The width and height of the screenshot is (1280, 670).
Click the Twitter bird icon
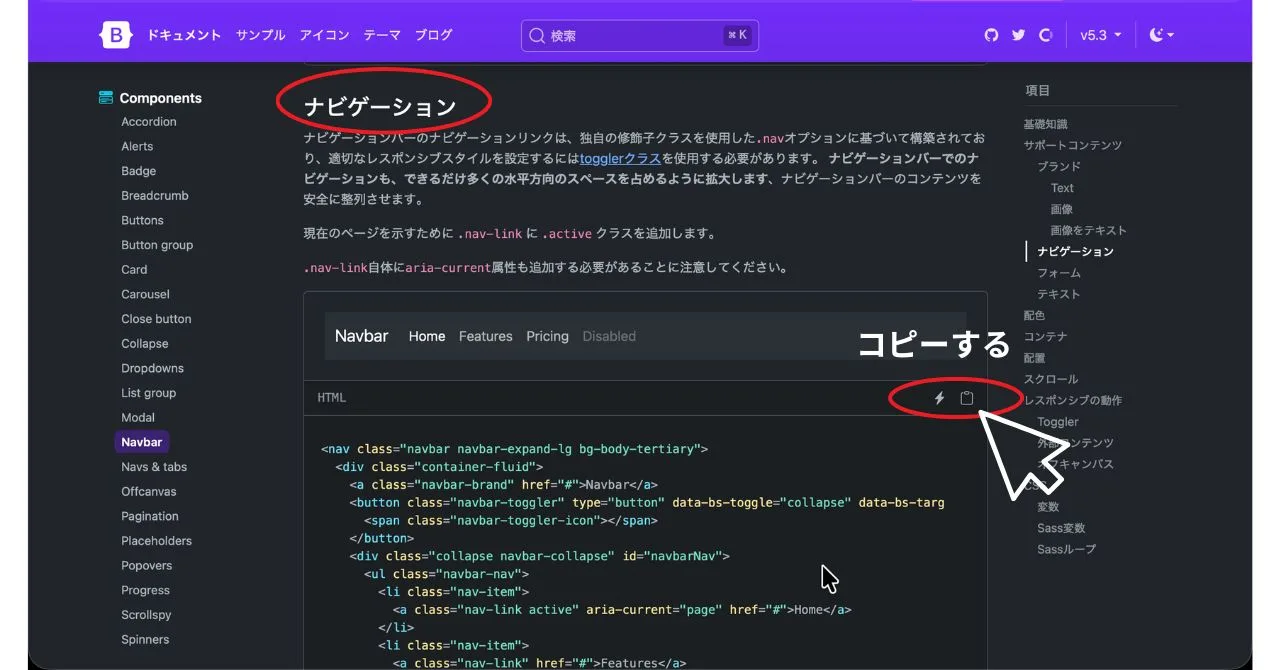1018,35
